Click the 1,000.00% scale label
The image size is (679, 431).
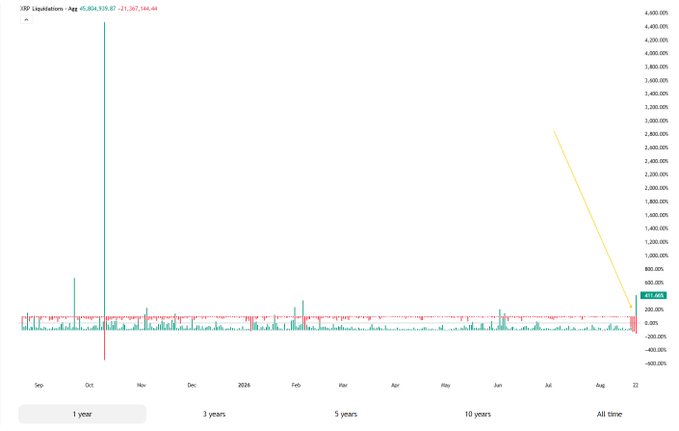(656, 256)
